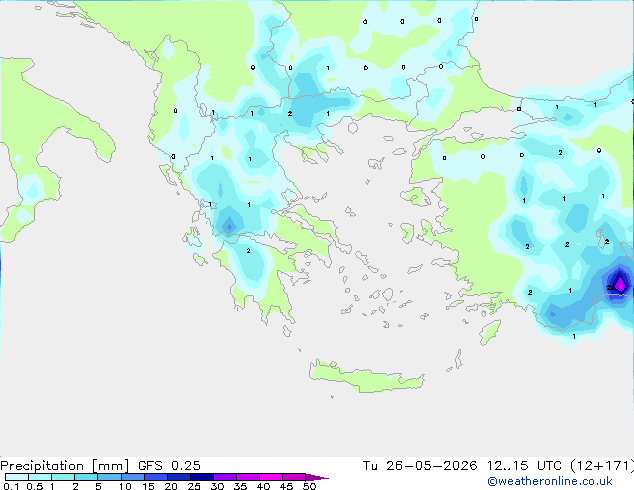
Task: Click the legend label '45'
Action: pyautogui.click(x=286, y=486)
